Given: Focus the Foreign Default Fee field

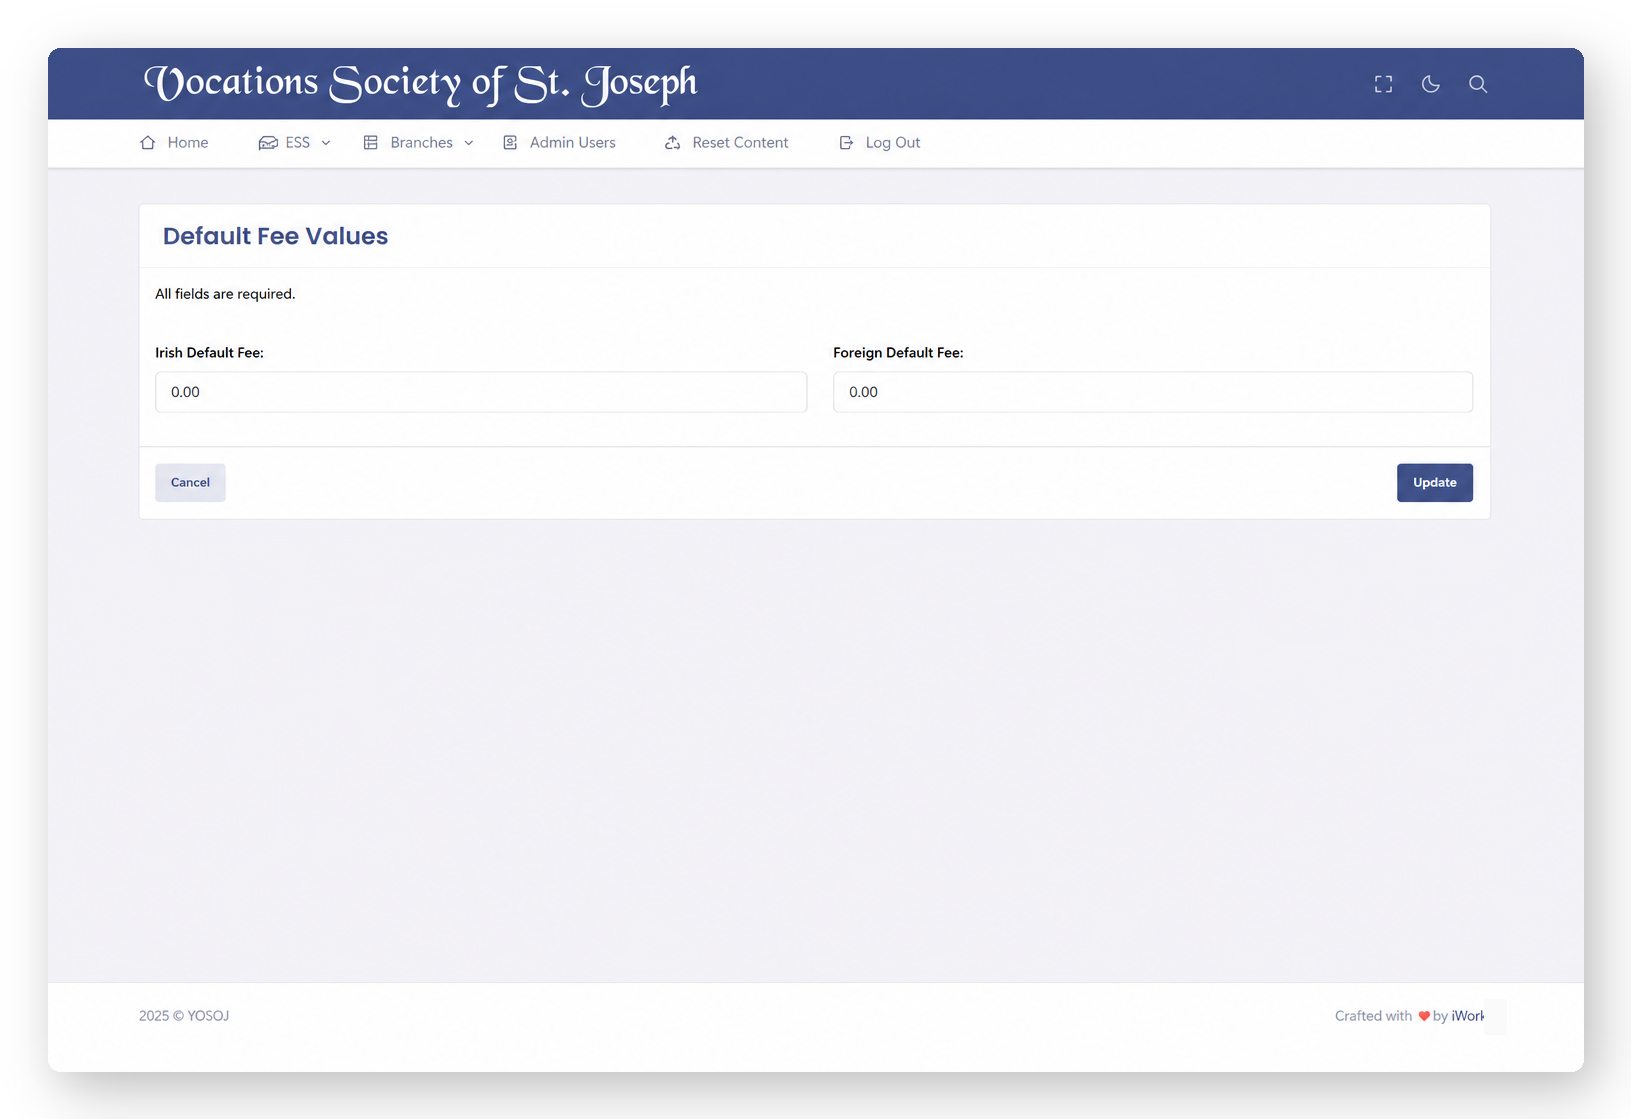Looking at the screenshot, I should tap(1153, 392).
